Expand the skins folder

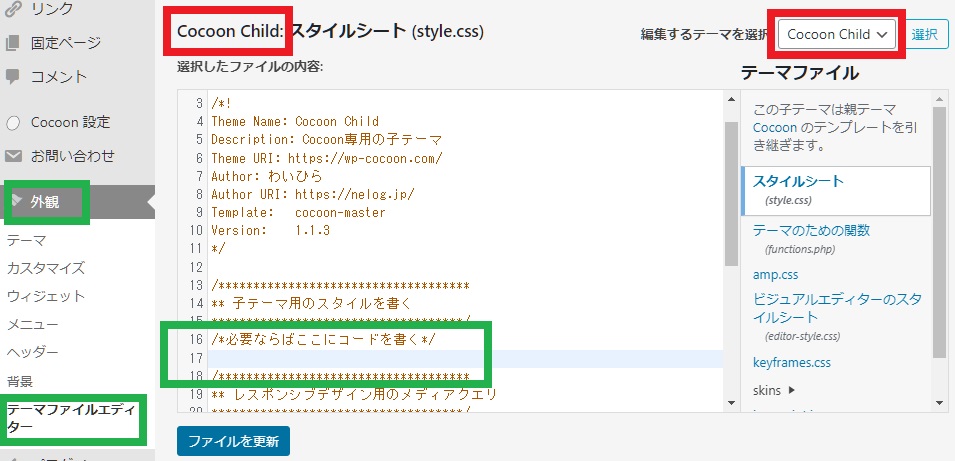(774, 390)
